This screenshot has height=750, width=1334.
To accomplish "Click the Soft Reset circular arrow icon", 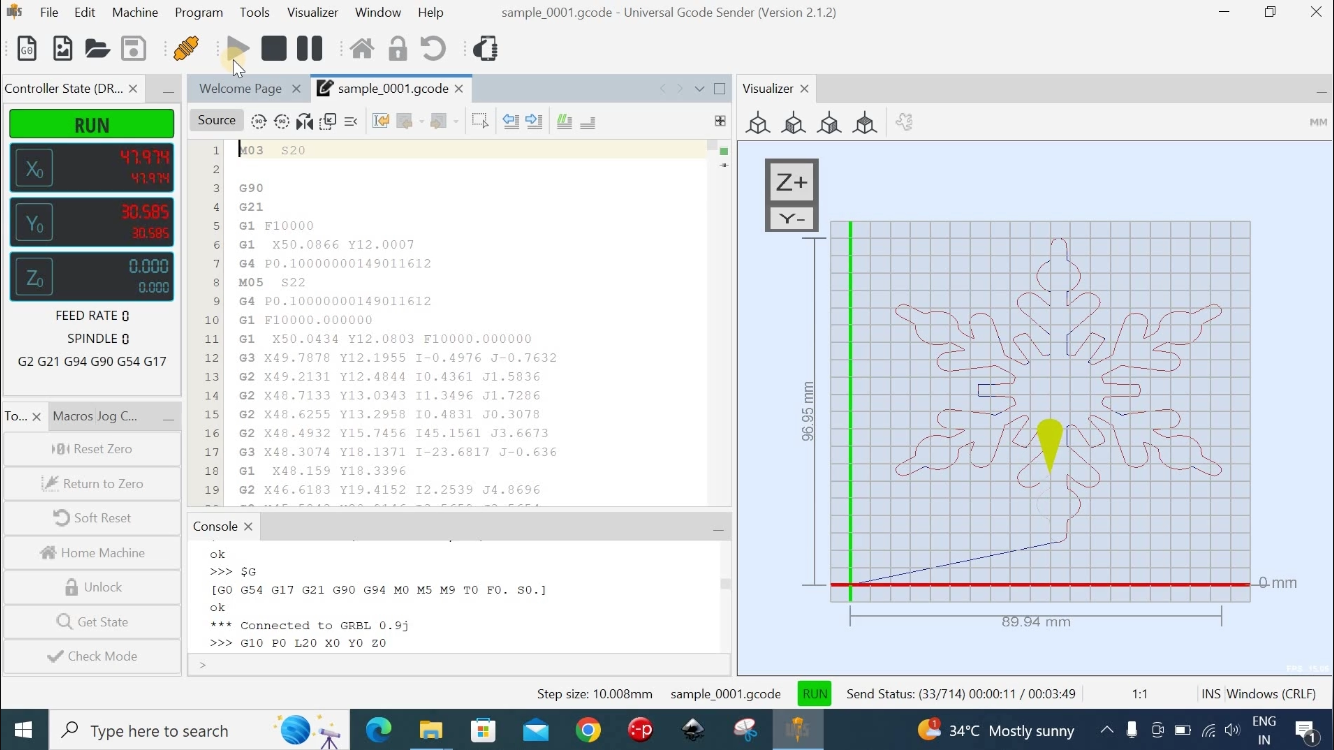I will click(433, 49).
